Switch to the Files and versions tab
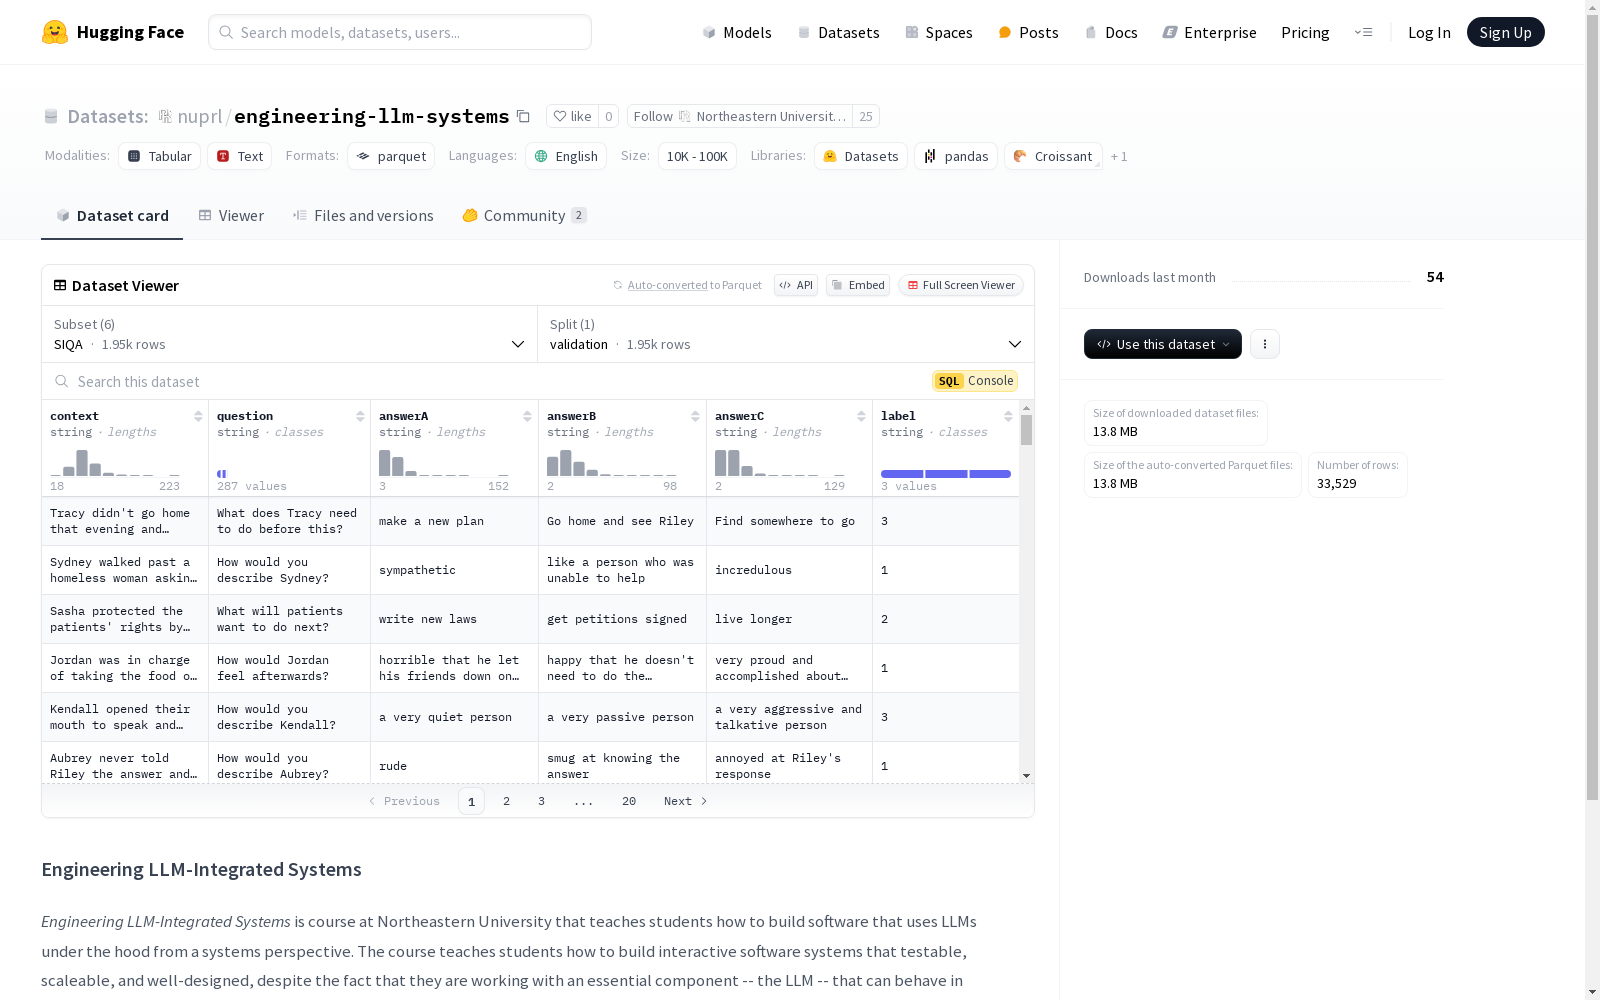 click(x=363, y=216)
